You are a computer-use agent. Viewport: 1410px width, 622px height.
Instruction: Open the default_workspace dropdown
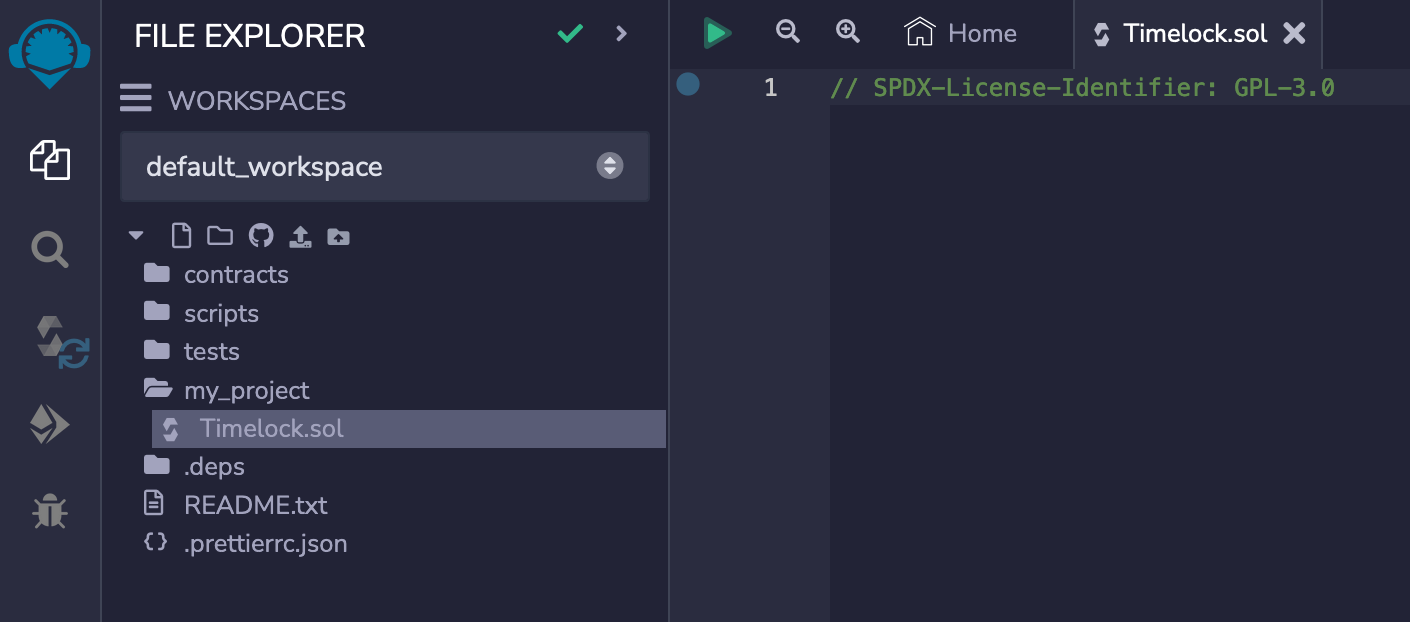pos(385,166)
